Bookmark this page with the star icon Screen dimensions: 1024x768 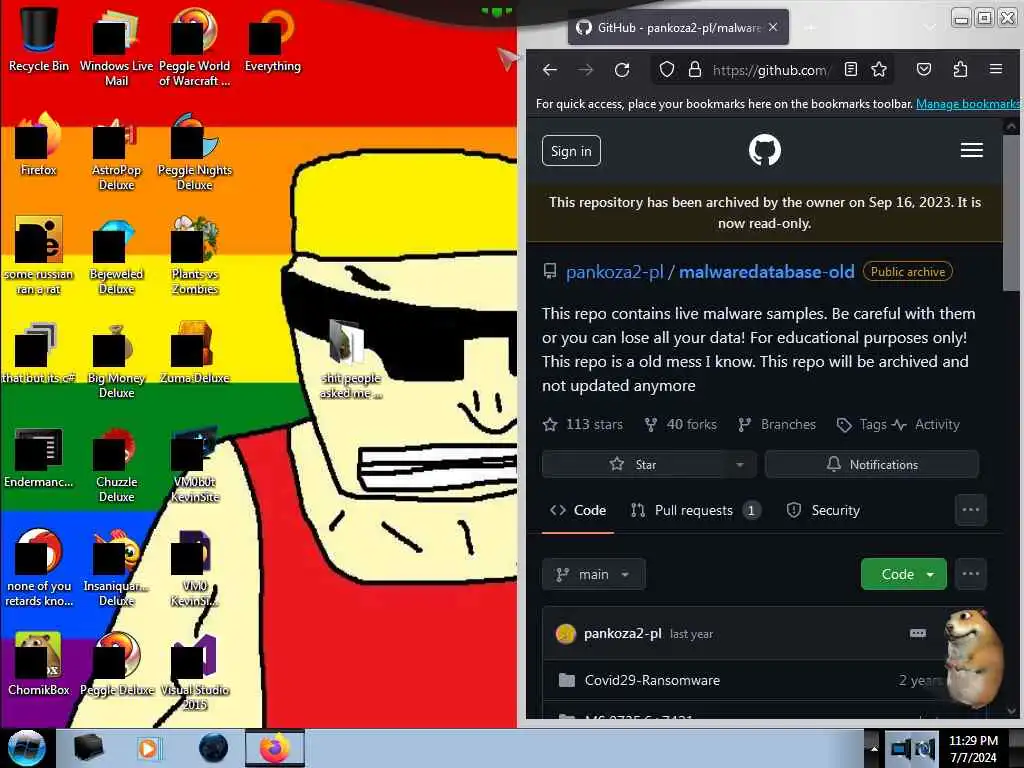(879, 69)
